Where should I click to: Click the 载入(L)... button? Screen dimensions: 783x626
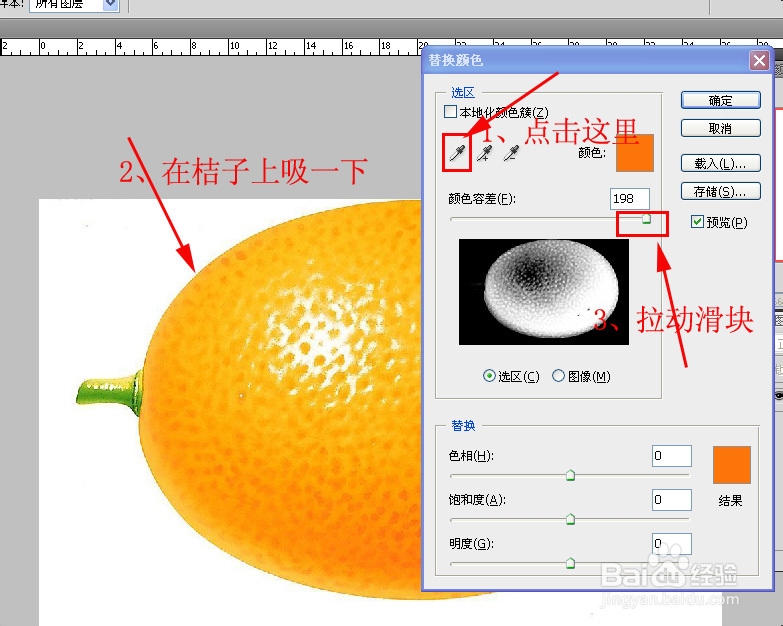pos(721,163)
